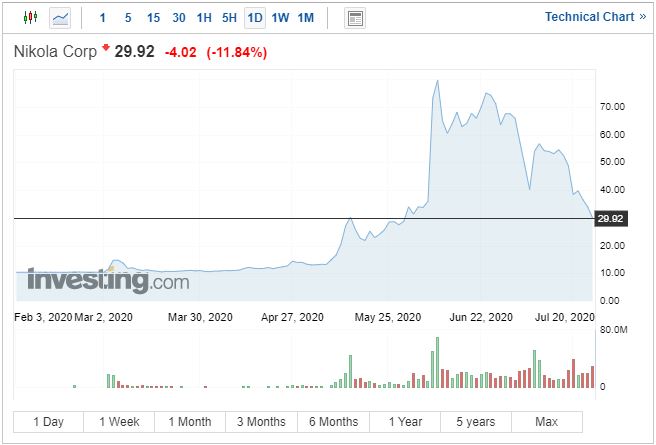The image size is (656, 445).
Task: Show the 1 Week range
Action: point(119,422)
